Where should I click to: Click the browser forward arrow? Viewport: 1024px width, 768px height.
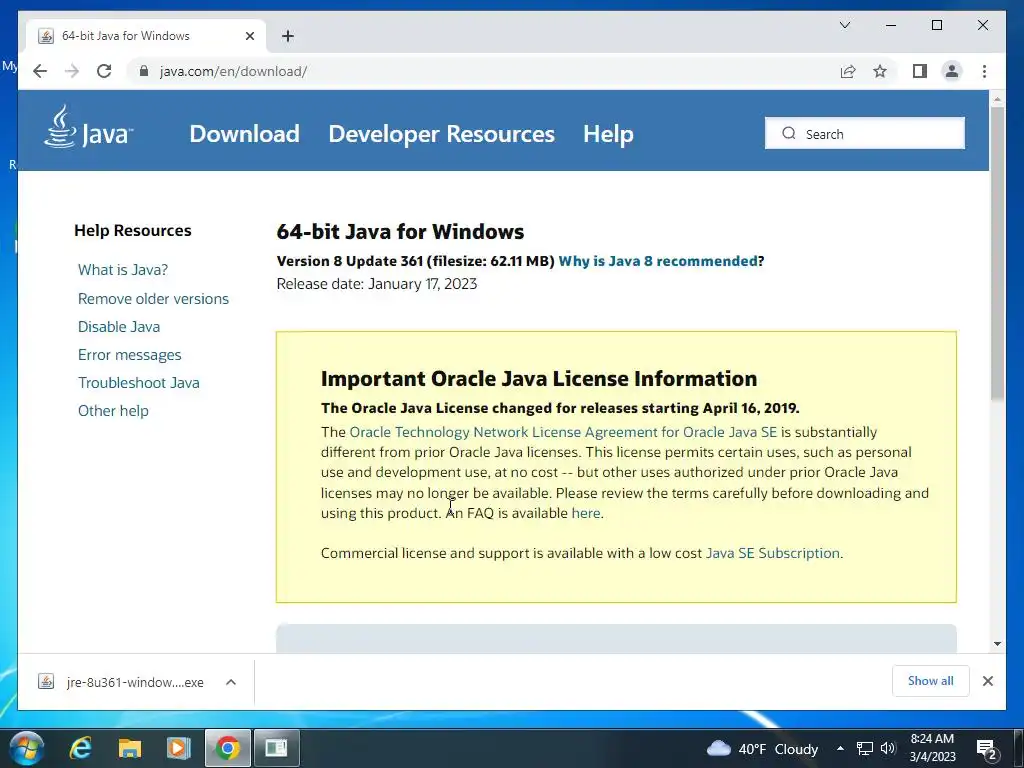click(72, 71)
